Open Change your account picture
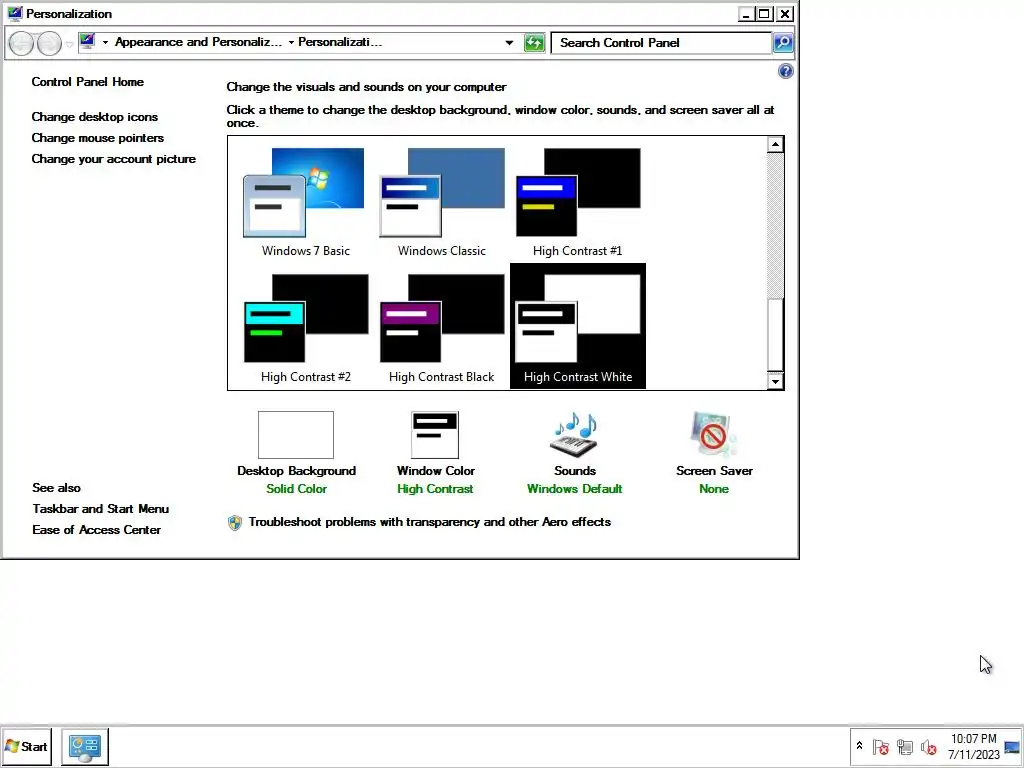The height and width of the screenshot is (768, 1024). [114, 159]
